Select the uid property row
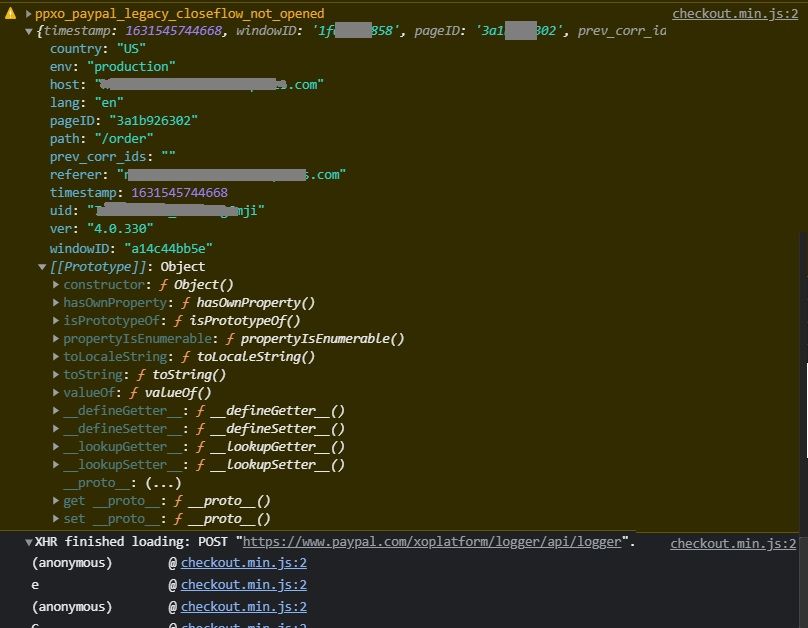Screen dimensions: 808x628 pos(157,211)
